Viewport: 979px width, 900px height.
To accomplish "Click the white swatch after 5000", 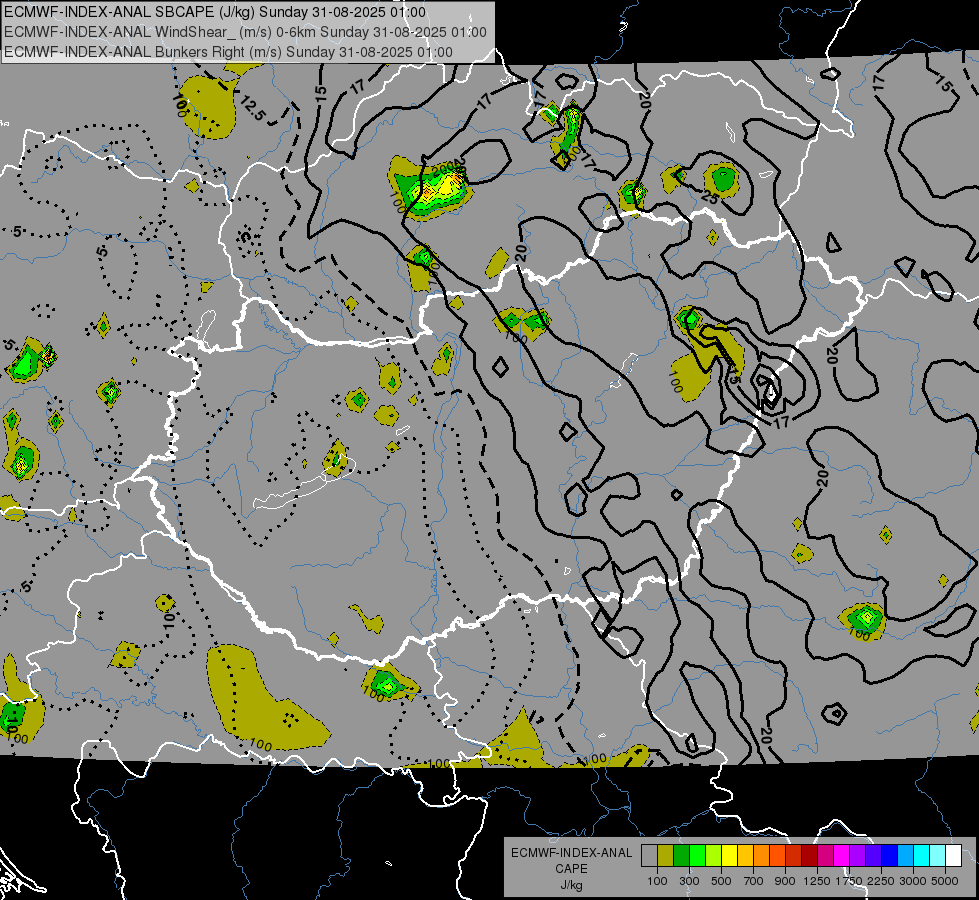I will point(953,855).
